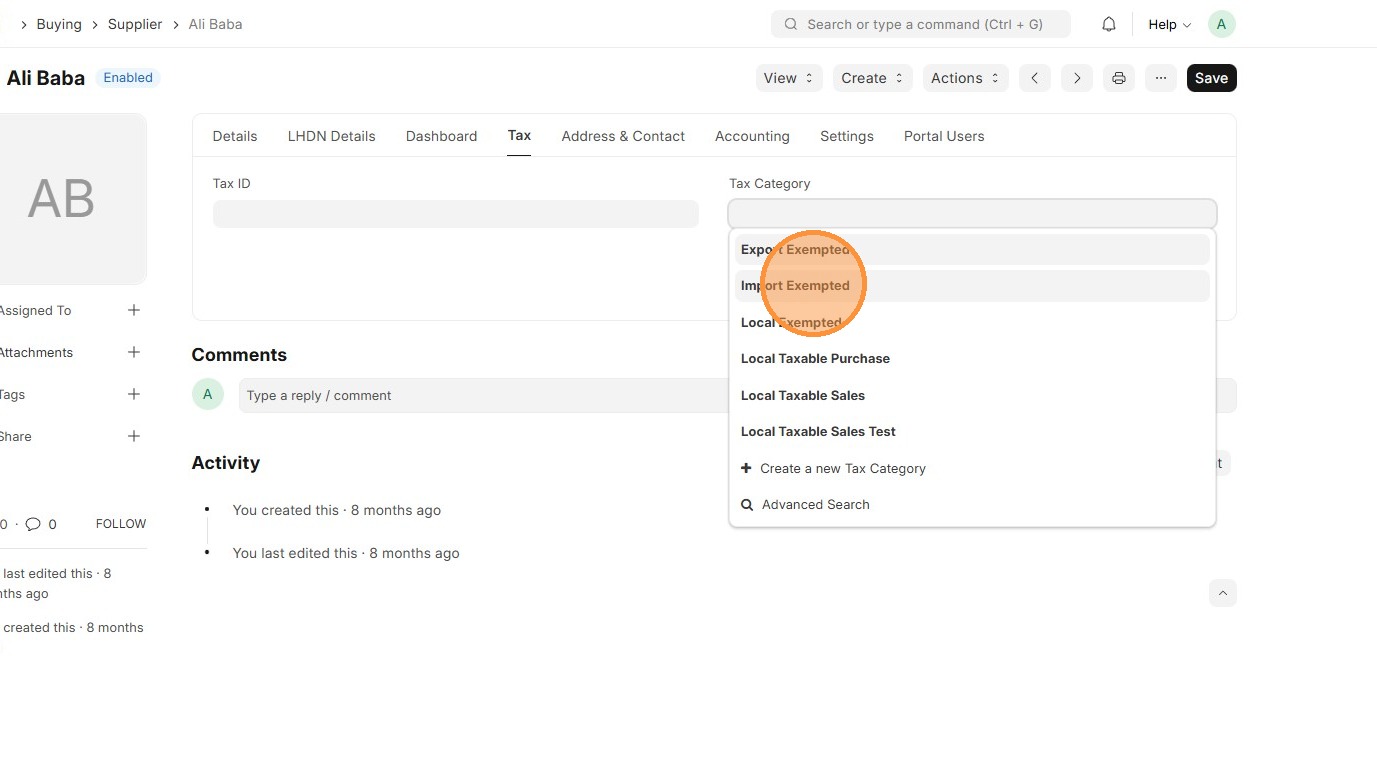The height and width of the screenshot is (769, 1377).
Task: Open the Settings tab
Action: coord(847,136)
